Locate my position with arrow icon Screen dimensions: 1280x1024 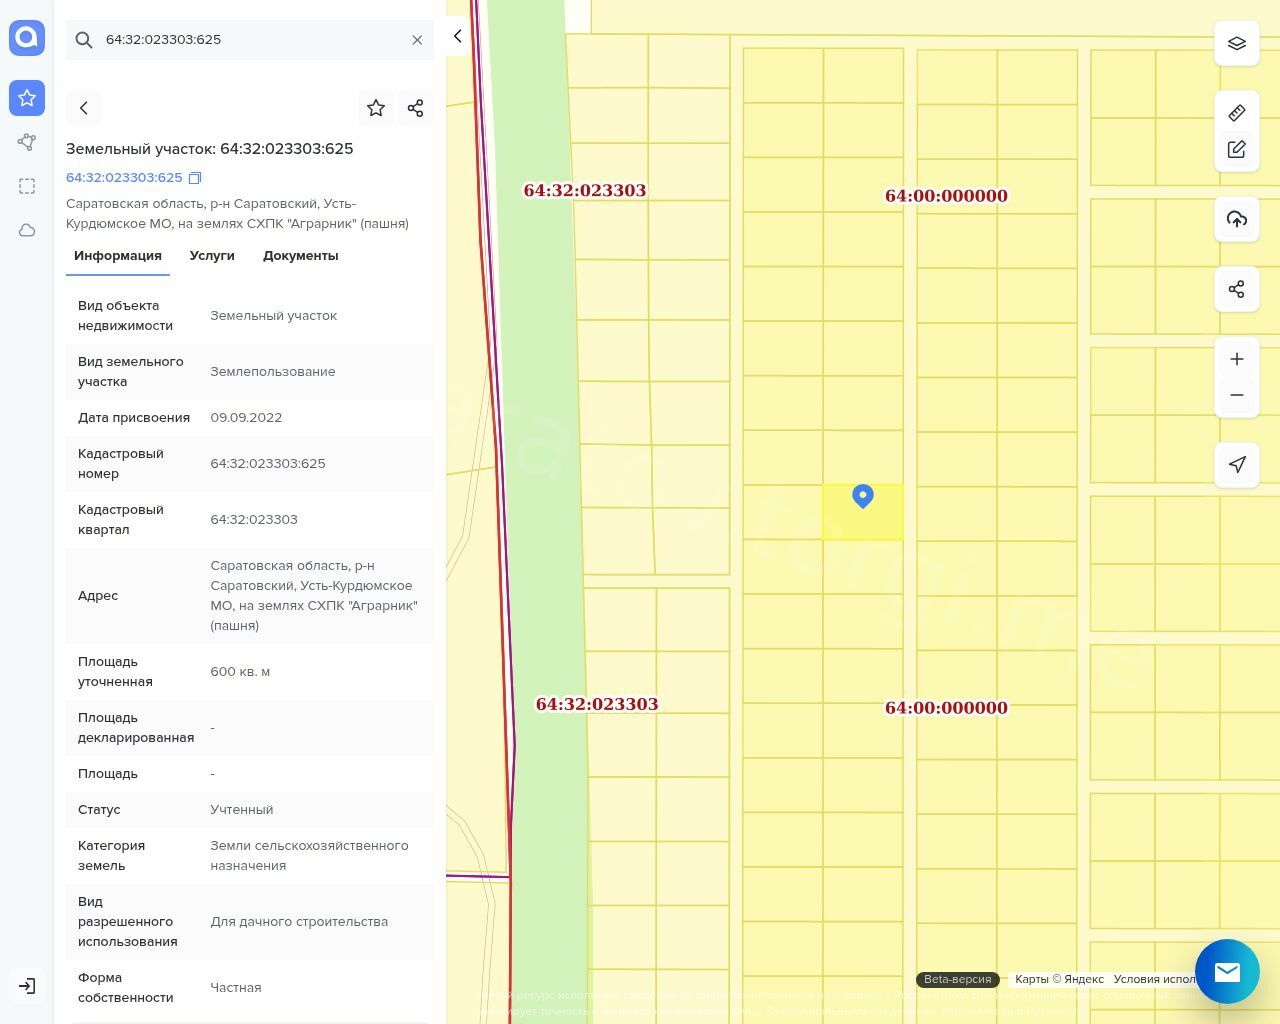1237,464
